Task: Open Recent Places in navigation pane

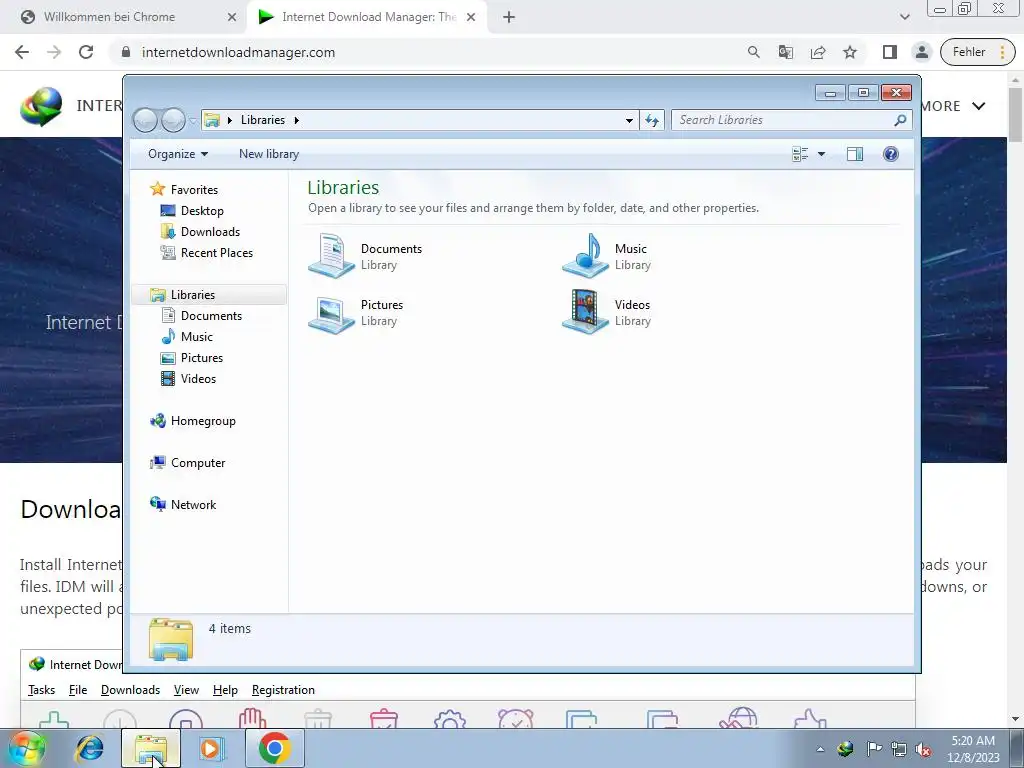Action: 216,253
